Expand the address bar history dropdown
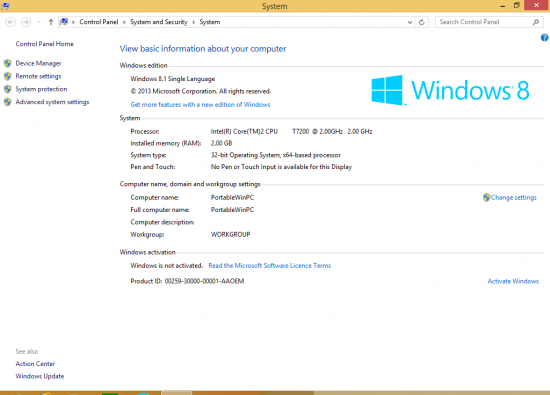 [x=410, y=22]
